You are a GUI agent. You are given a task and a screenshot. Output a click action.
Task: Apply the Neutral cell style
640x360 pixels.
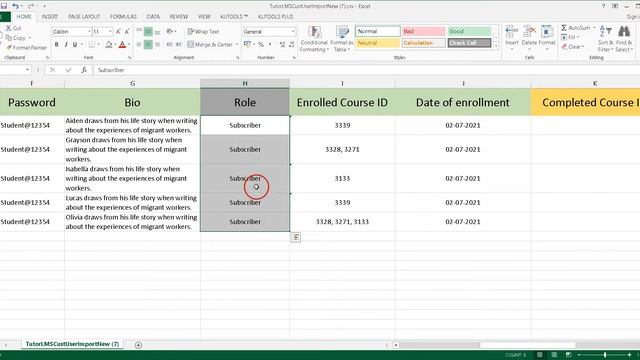click(x=378, y=43)
